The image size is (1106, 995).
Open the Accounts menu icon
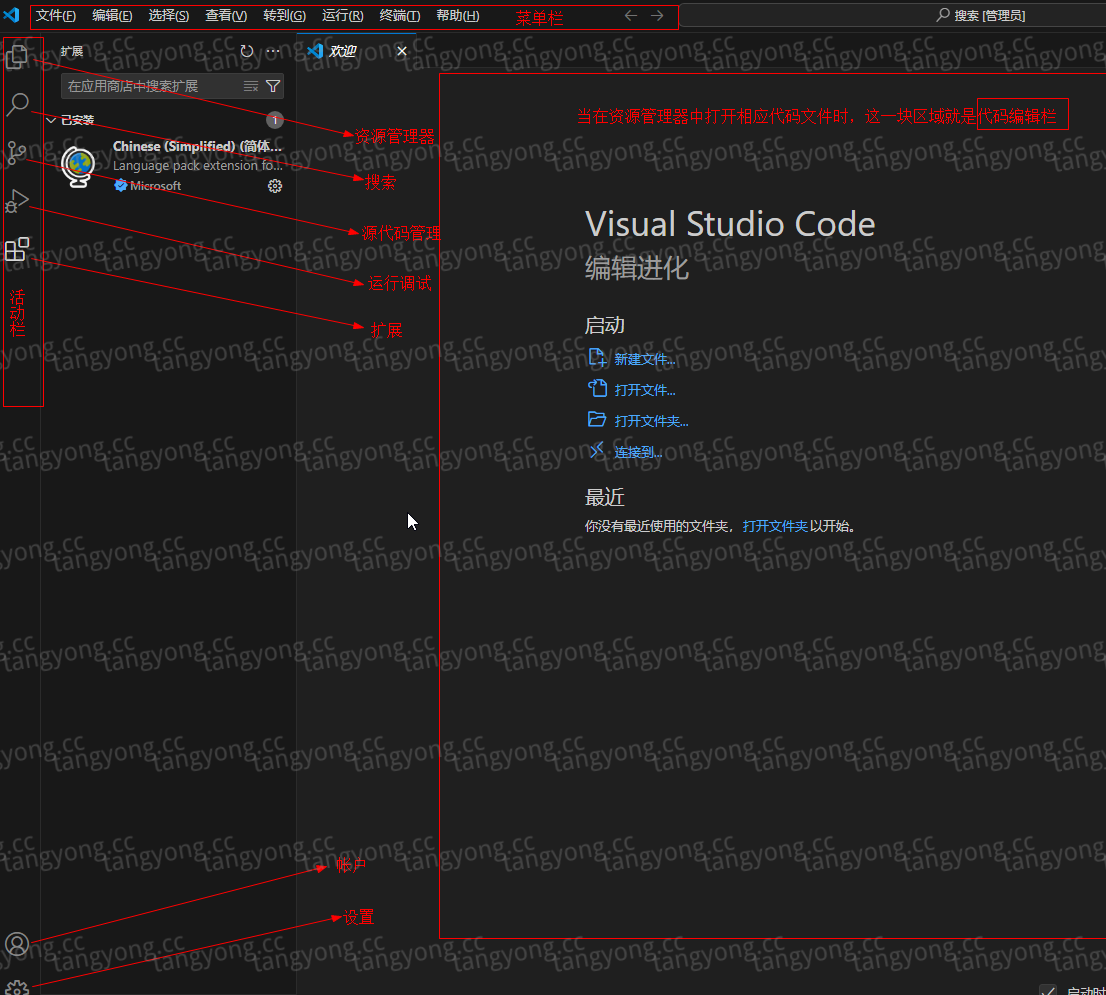17,944
